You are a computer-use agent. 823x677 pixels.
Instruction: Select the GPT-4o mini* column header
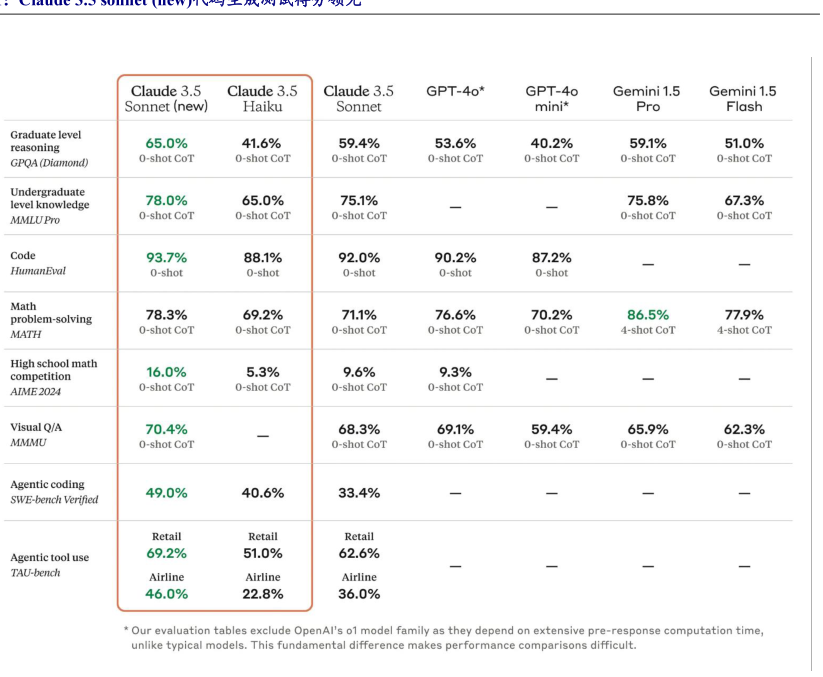point(551,98)
